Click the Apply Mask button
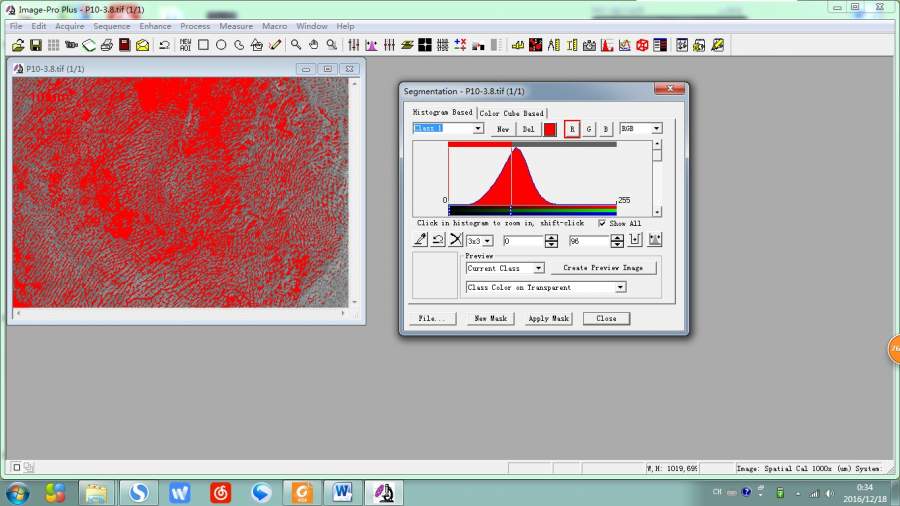The image size is (900, 506). coord(548,319)
